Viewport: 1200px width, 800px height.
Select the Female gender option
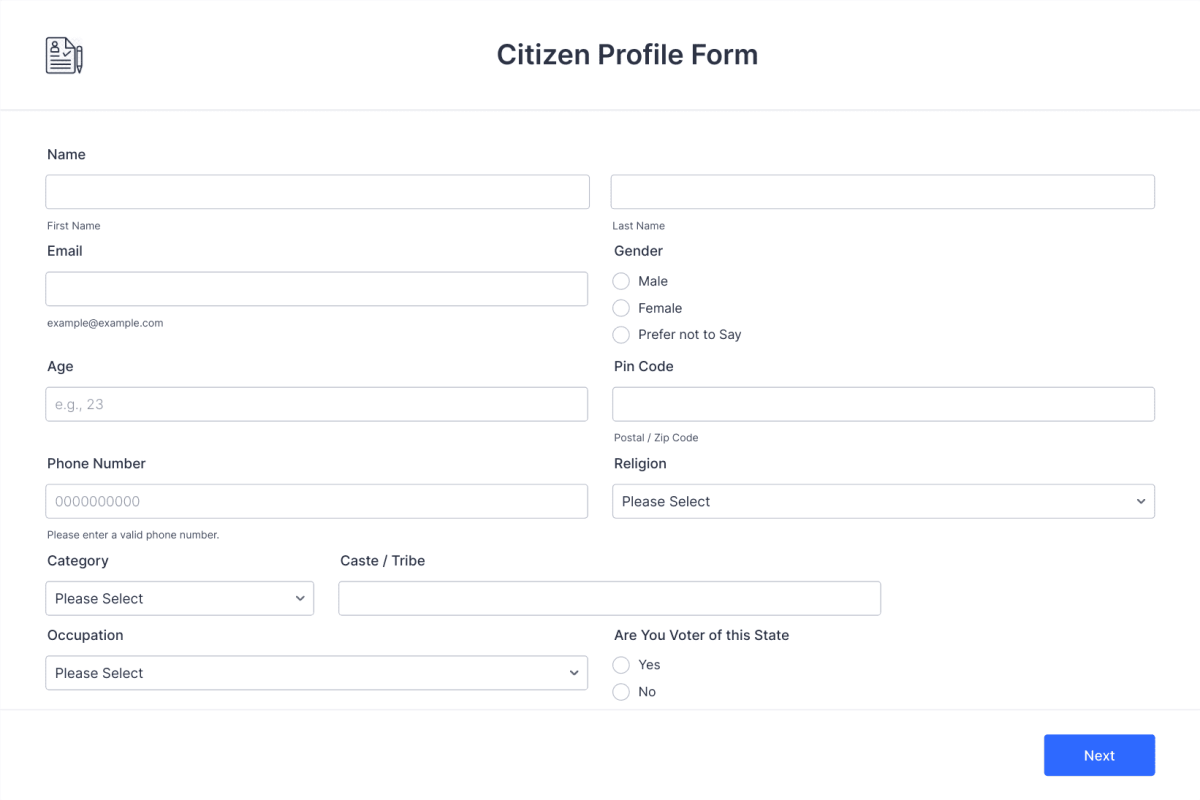pyautogui.click(x=620, y=308)
